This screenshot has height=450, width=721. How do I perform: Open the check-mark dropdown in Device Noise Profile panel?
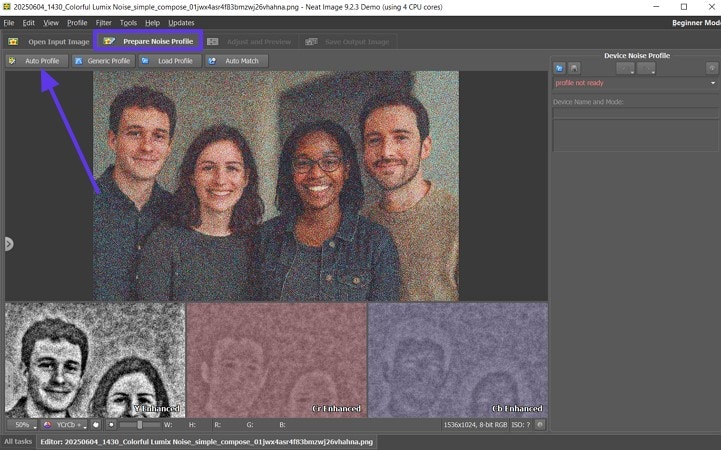(x=625, y=68)
